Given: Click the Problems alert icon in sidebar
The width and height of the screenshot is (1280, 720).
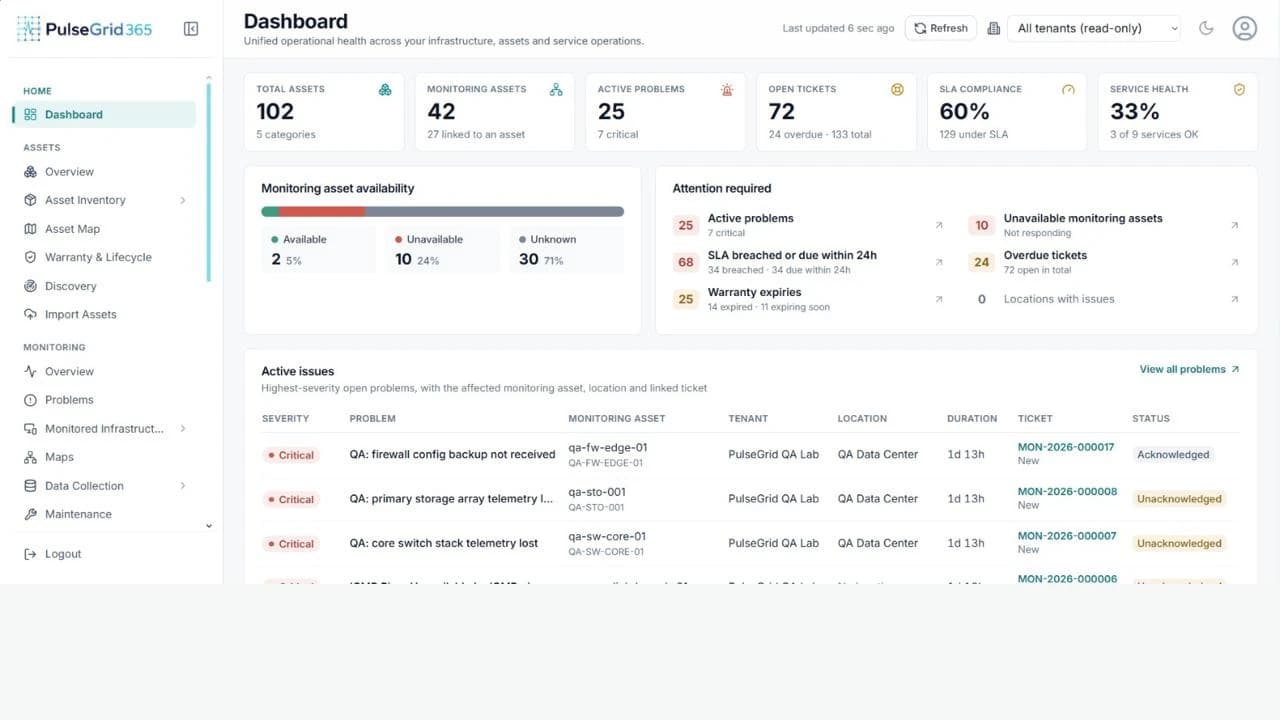Looking at the screenshot, I should click(30, 400).
